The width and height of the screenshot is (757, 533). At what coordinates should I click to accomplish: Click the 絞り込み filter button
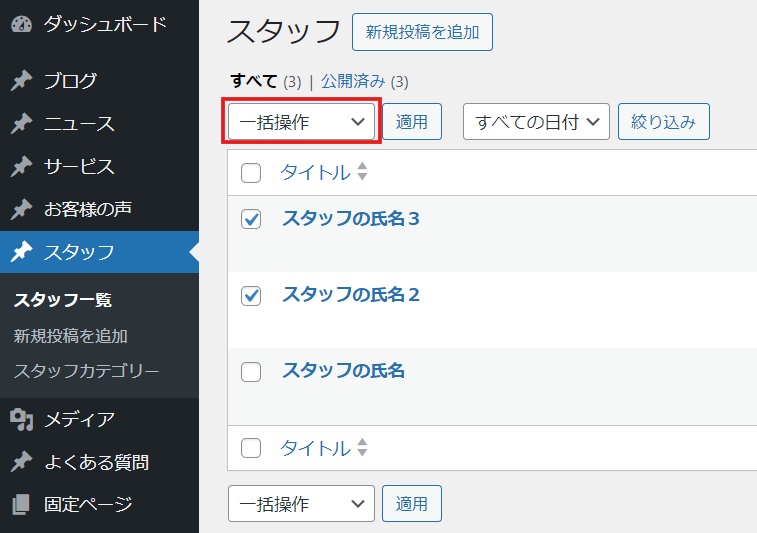pyautogui.click(x=664, y=122)
